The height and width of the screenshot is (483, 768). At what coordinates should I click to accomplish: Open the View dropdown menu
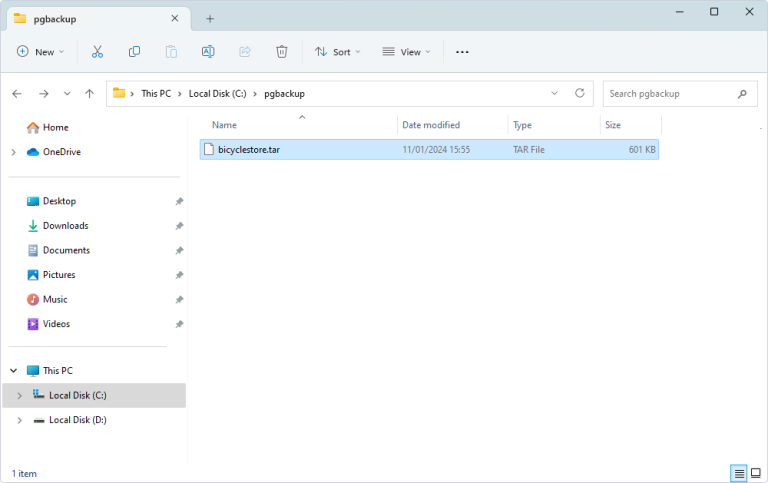(x=406, y=52)
